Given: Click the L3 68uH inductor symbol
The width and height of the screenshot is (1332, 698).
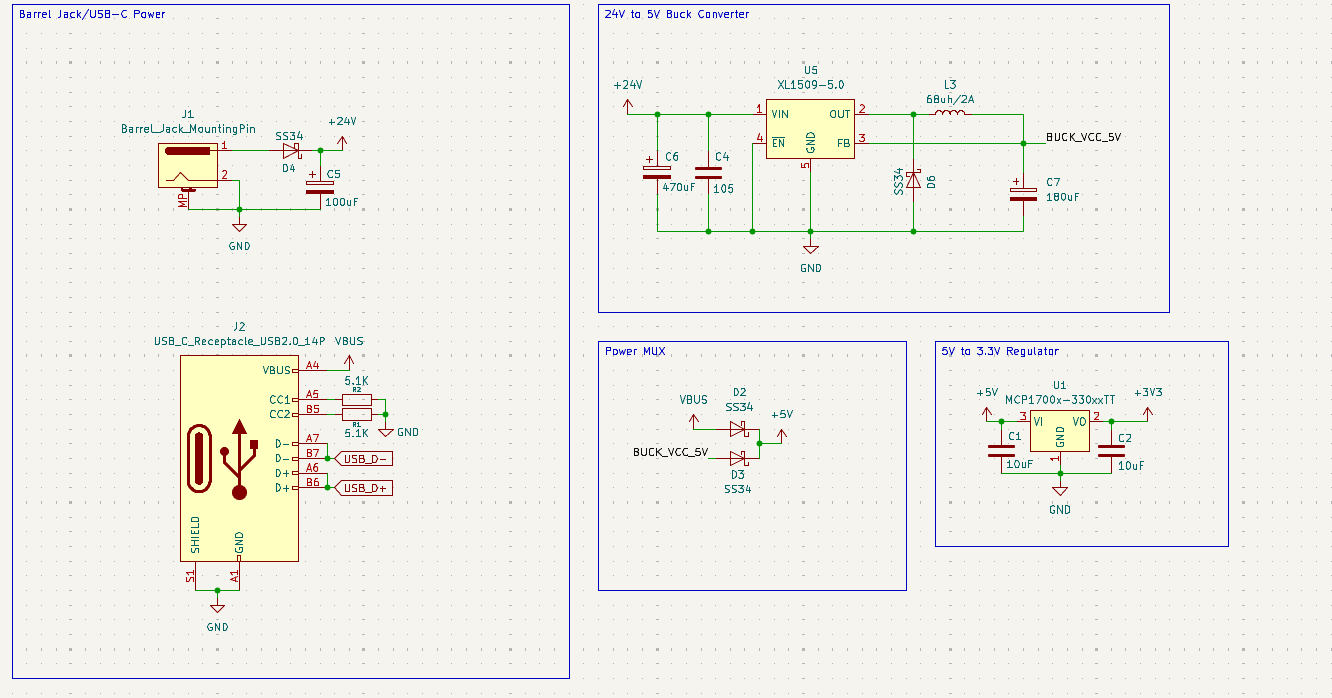Looking at the screenshot, I should 950,114.
